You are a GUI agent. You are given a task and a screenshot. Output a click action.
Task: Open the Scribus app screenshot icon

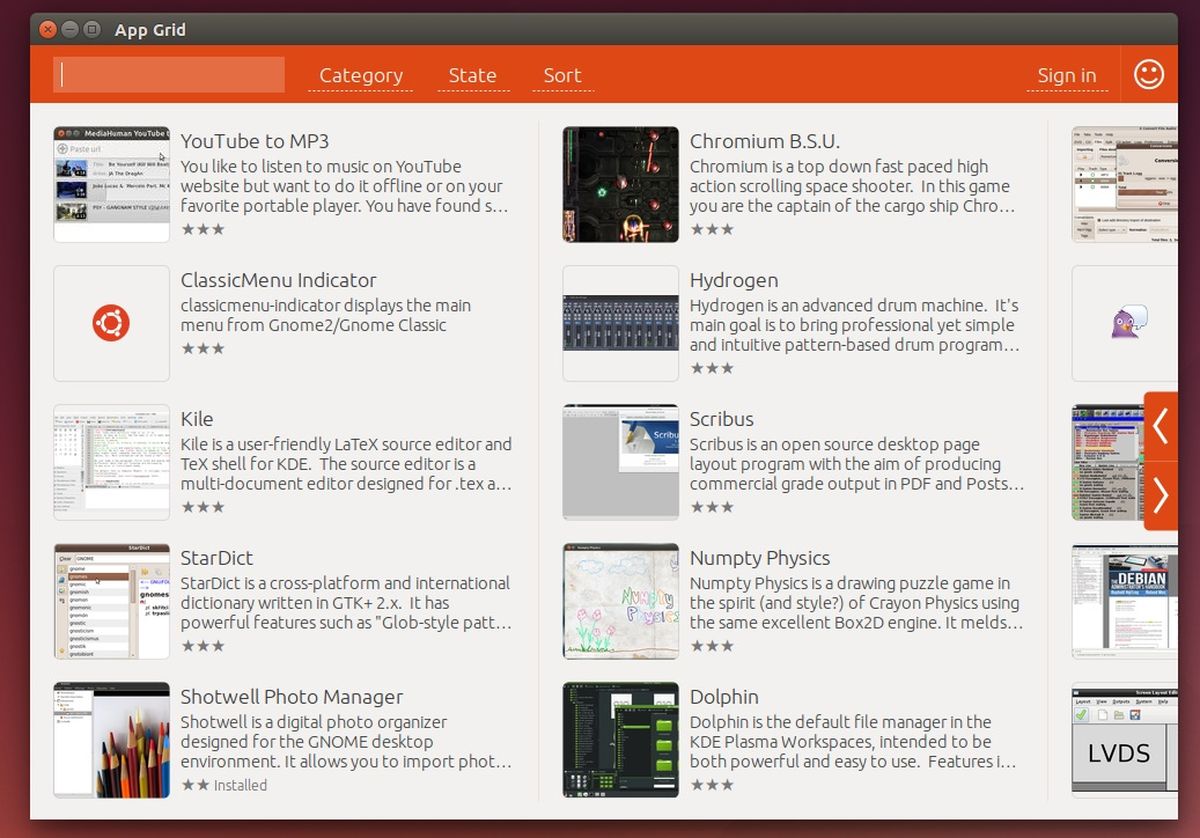tap(620, 462)
